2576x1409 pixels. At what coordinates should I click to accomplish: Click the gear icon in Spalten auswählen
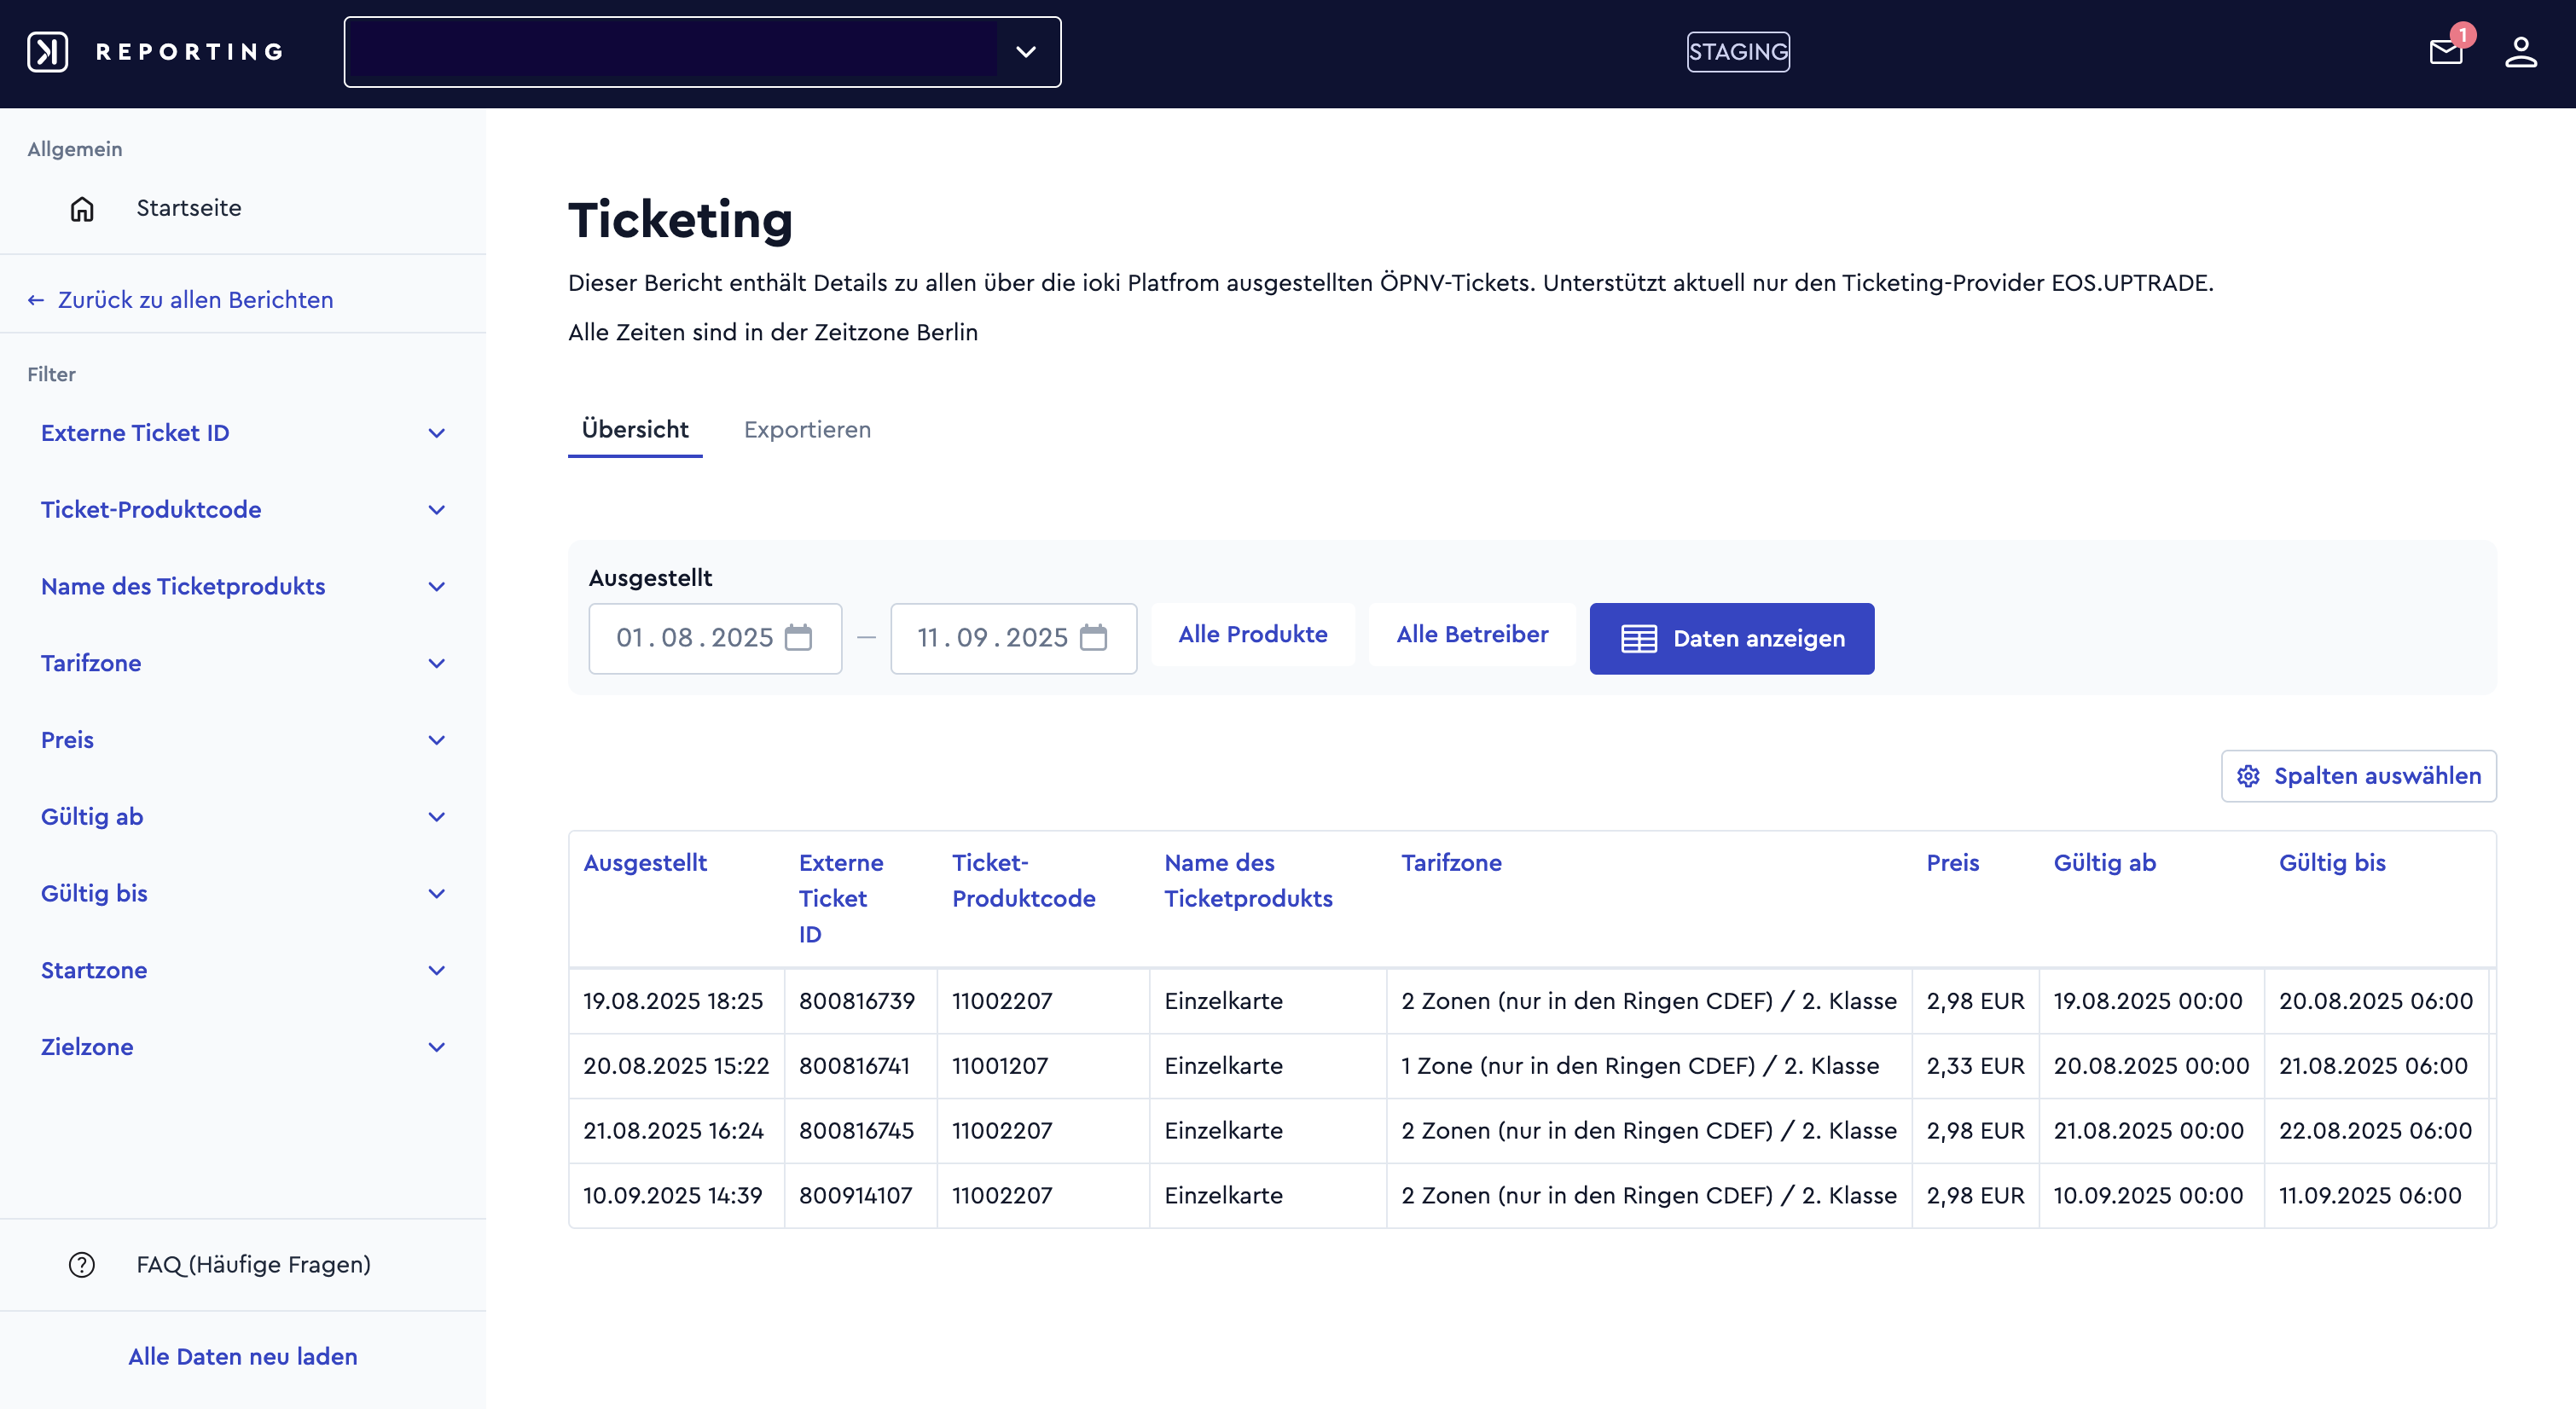coord(2248,776)
